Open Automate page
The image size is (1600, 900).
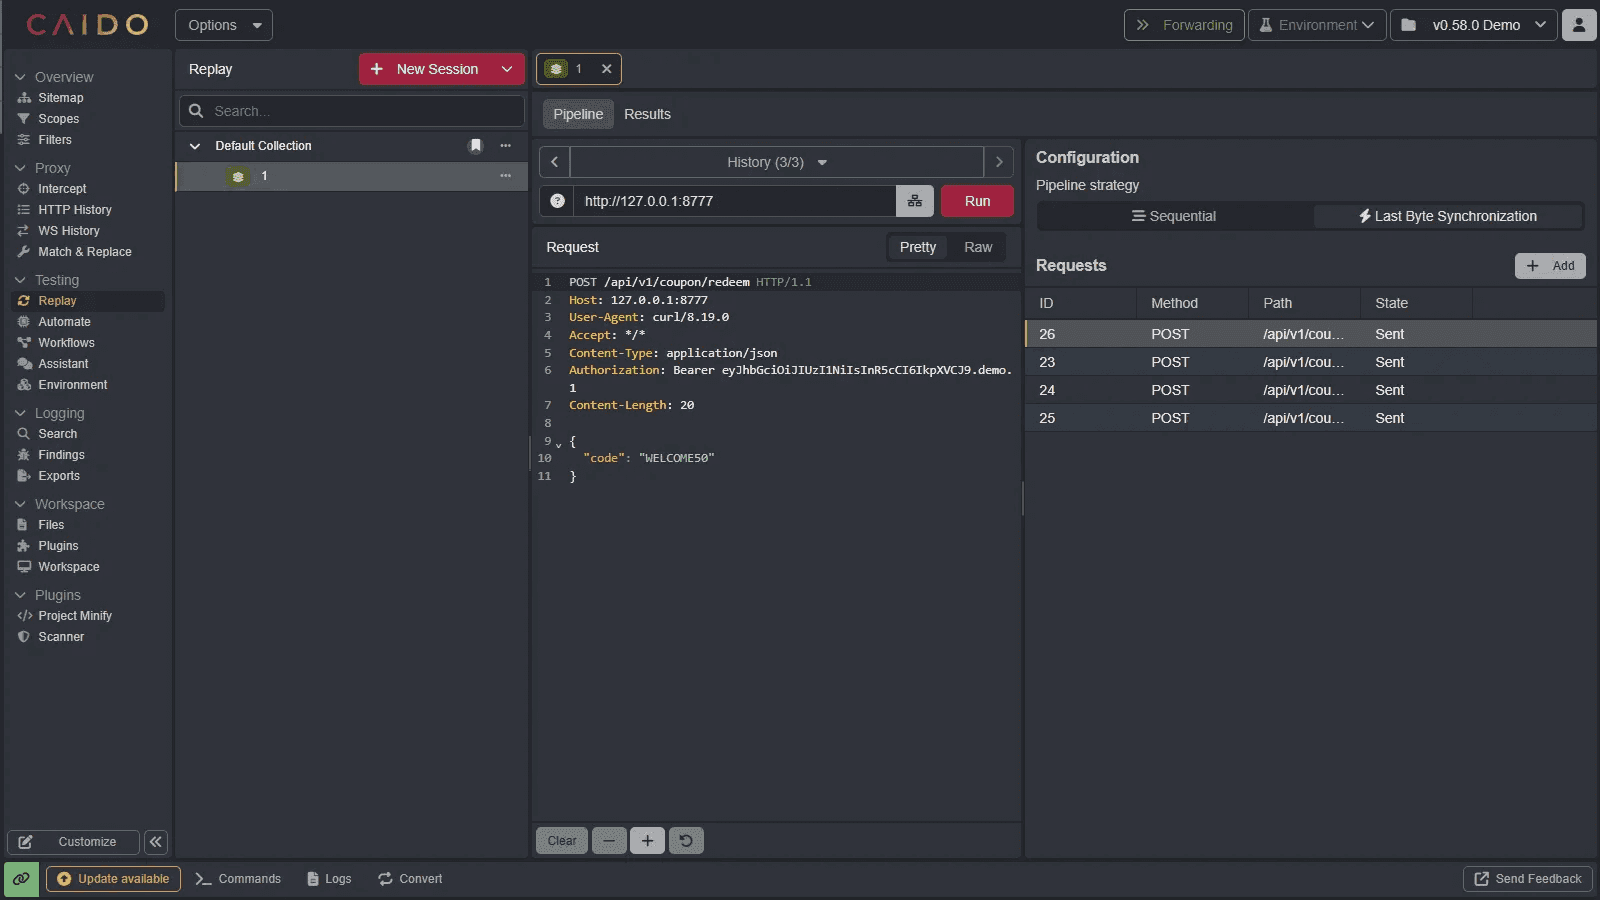(64, 322)
